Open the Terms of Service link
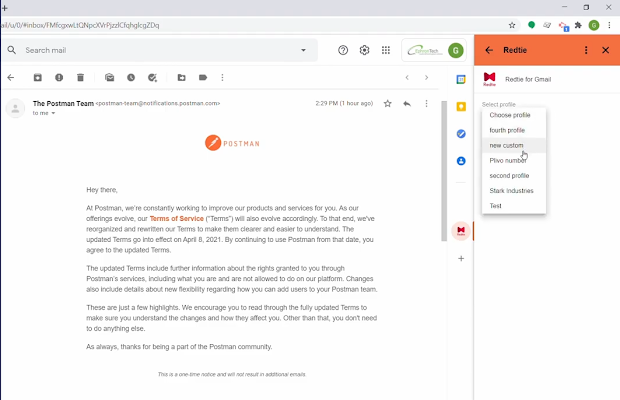Image resolution: width=620 pixels, height=400 pixels. [x=176, y=219]
